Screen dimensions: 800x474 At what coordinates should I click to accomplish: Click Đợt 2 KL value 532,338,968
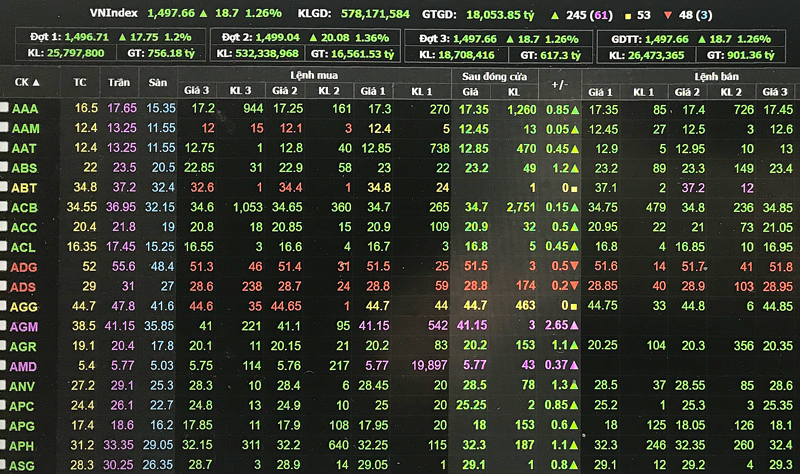(267, 54)
